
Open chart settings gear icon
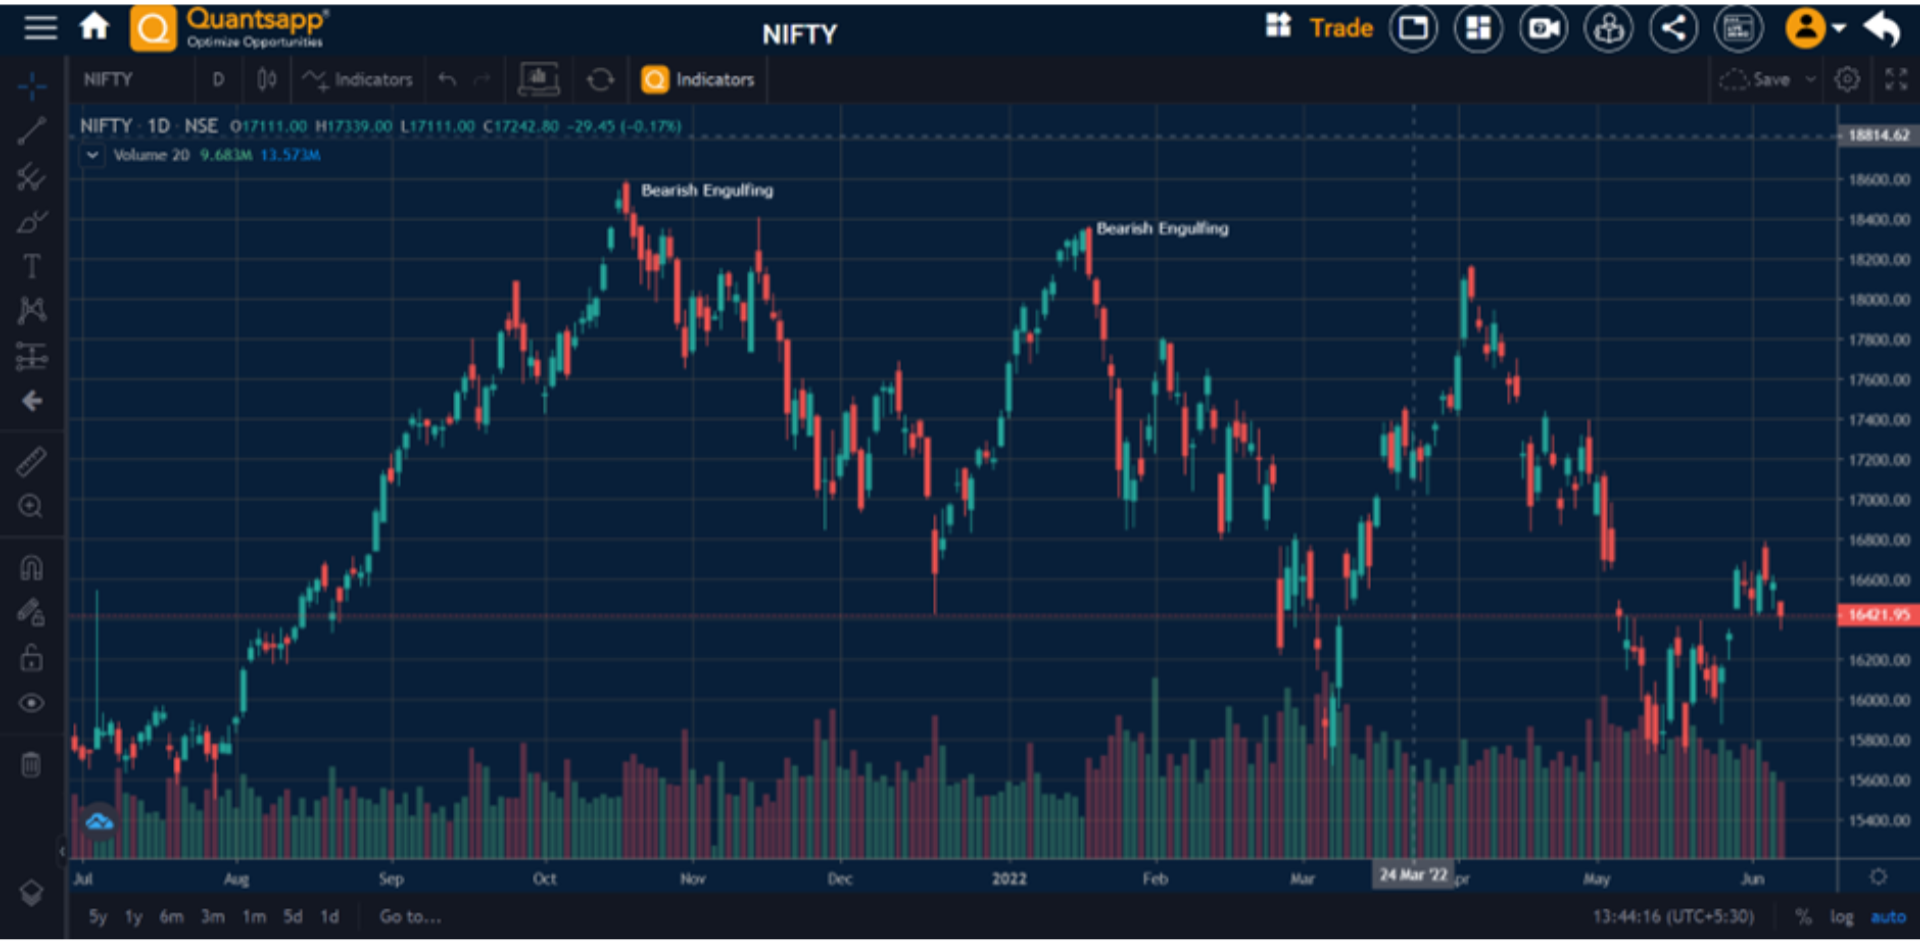coord(1847,80)
